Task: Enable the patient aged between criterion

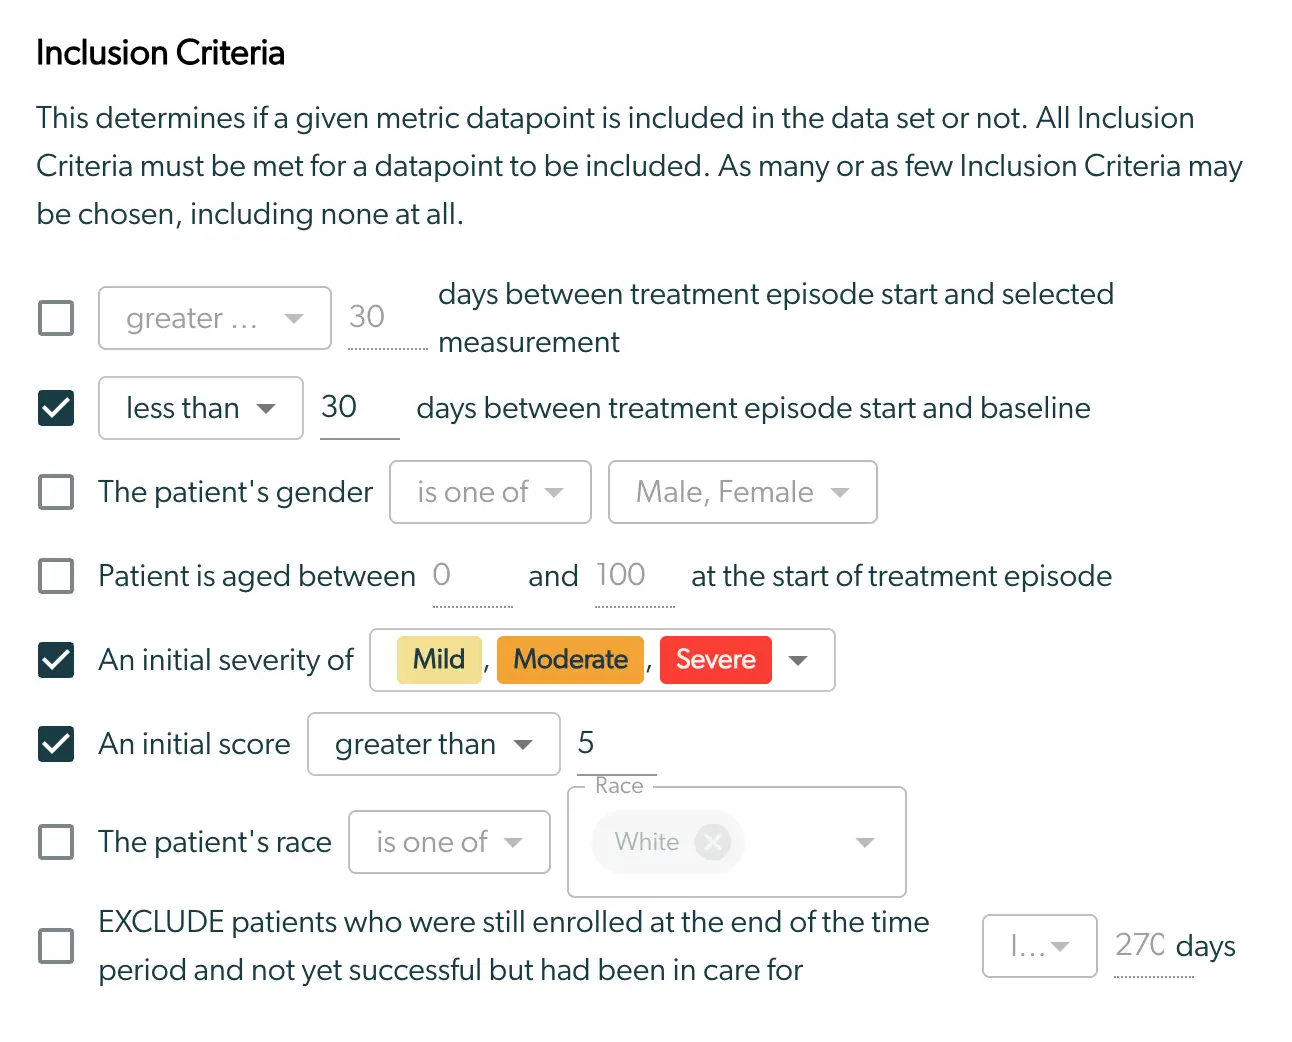Action: click(x=55, y=576)
